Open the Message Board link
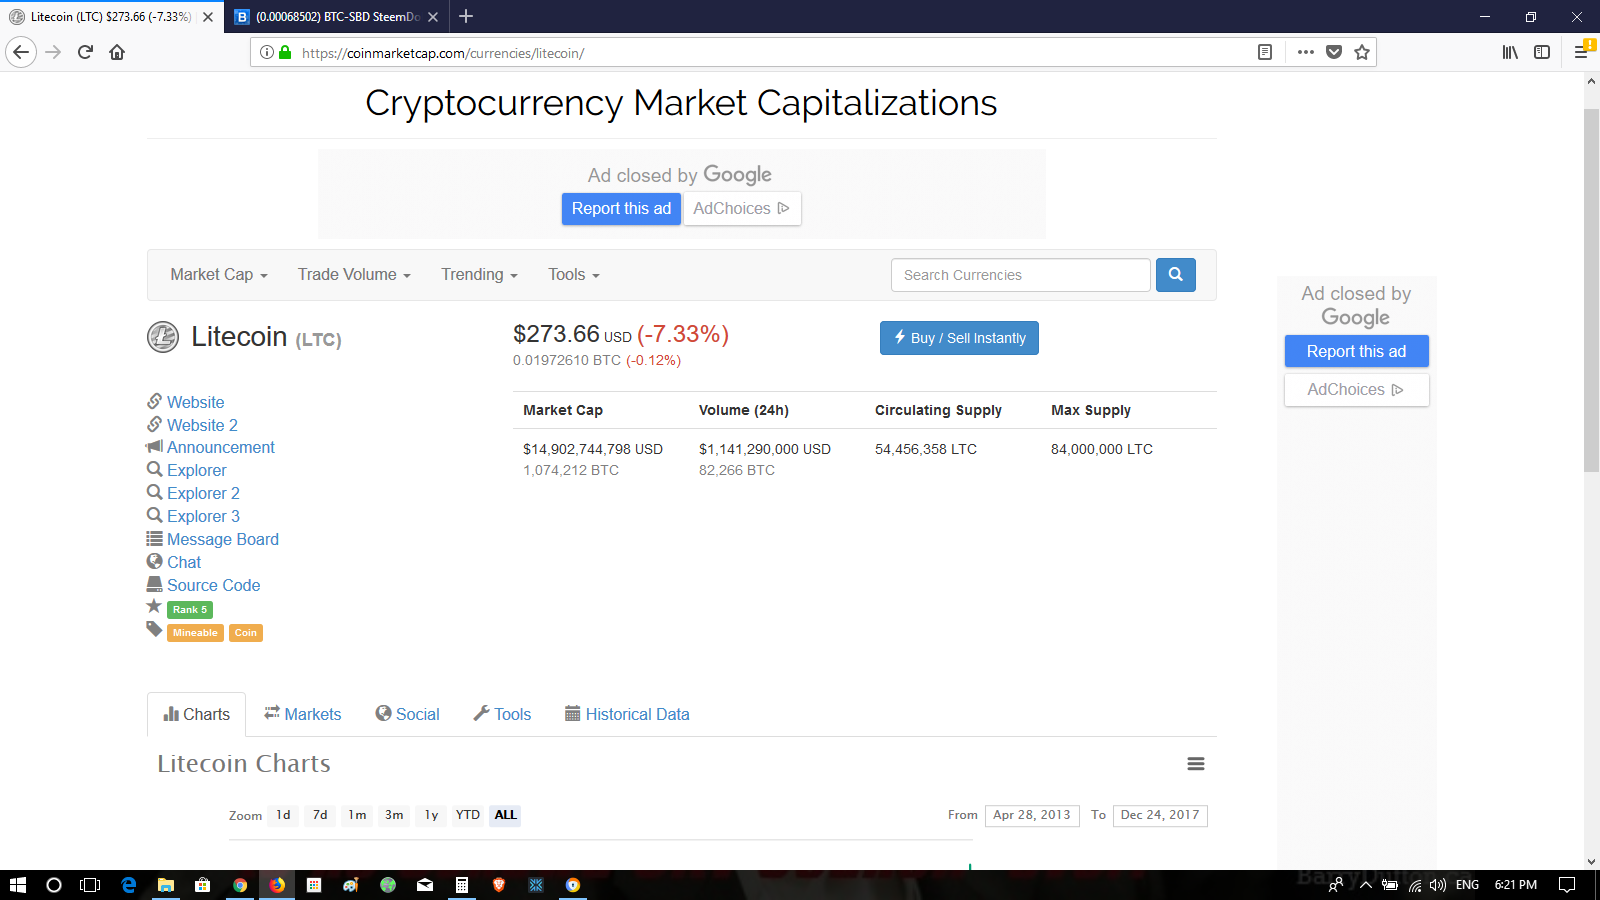Viewport: 1600px width, 900px height. [223, 539]
